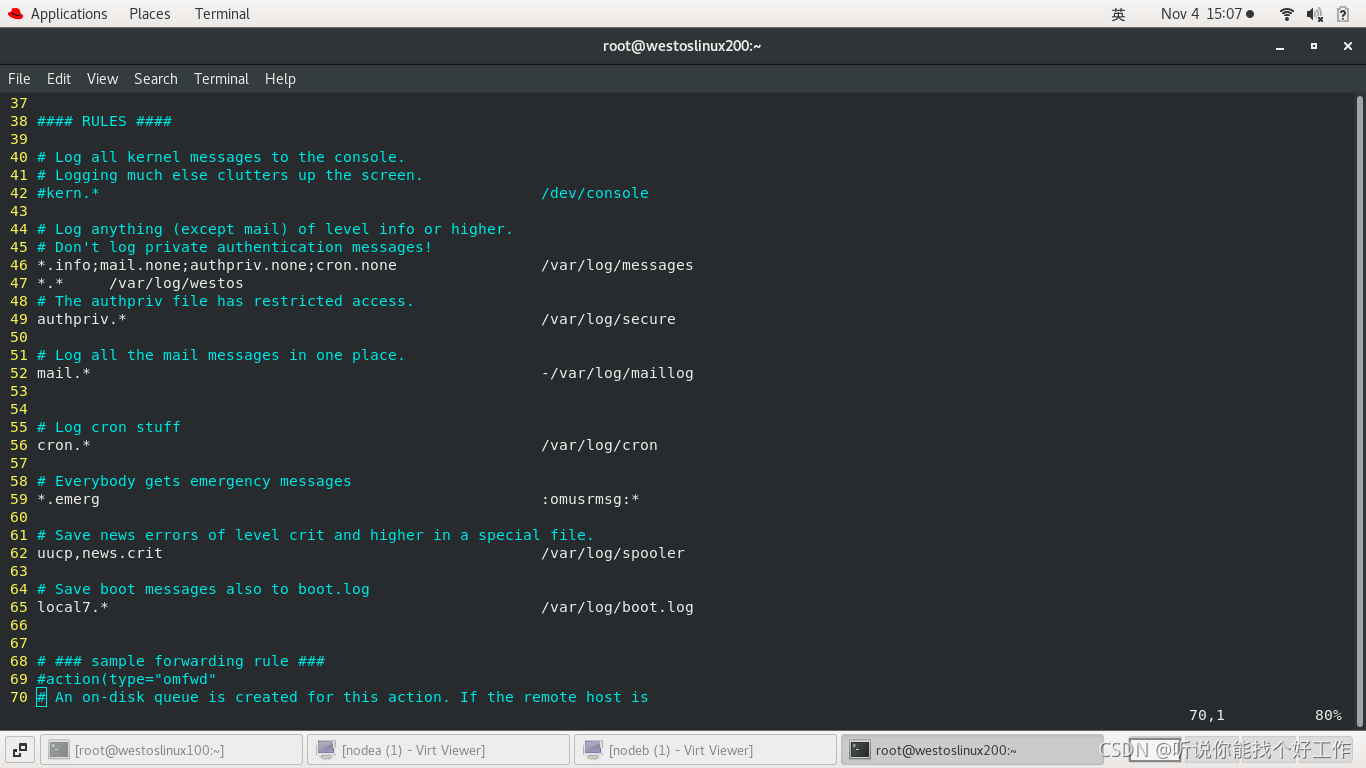The width and height of the screenshot is (1366, 768).
Task: Click 'local7.*' on line 65
Action: pyautogui.click(x=73, y=607)
